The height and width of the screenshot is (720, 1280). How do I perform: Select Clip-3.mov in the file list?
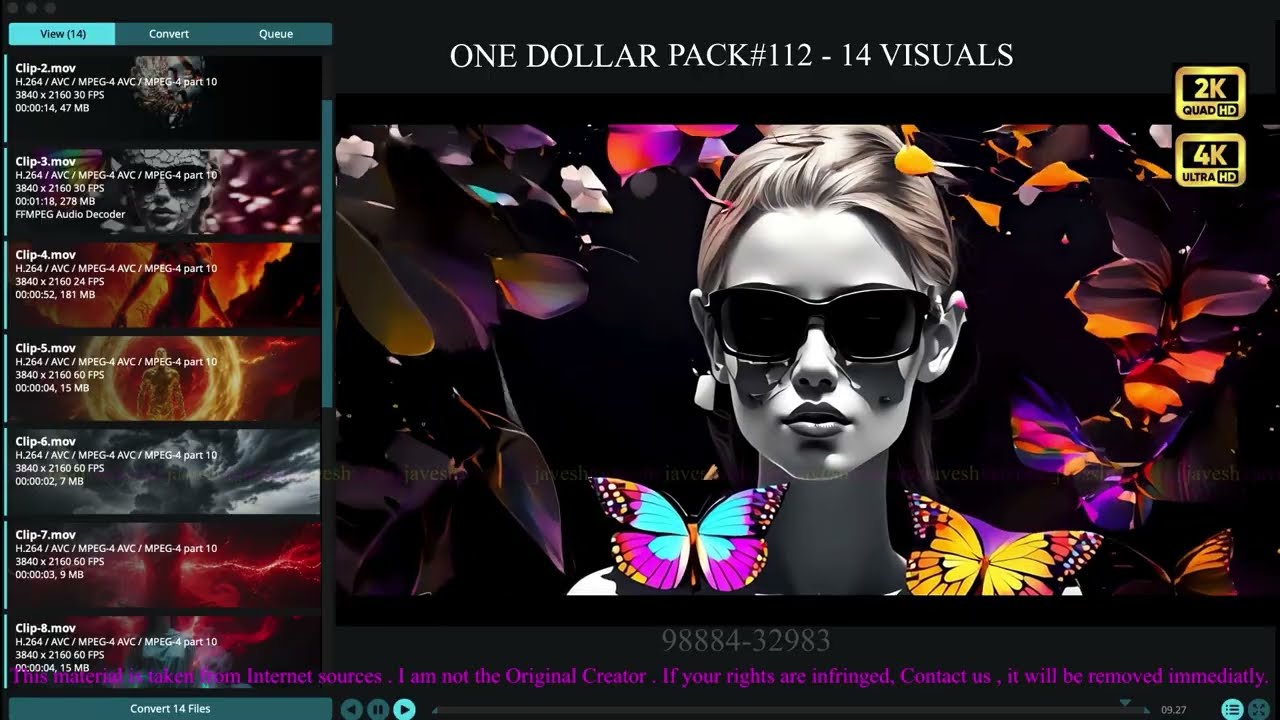[163, 191]
